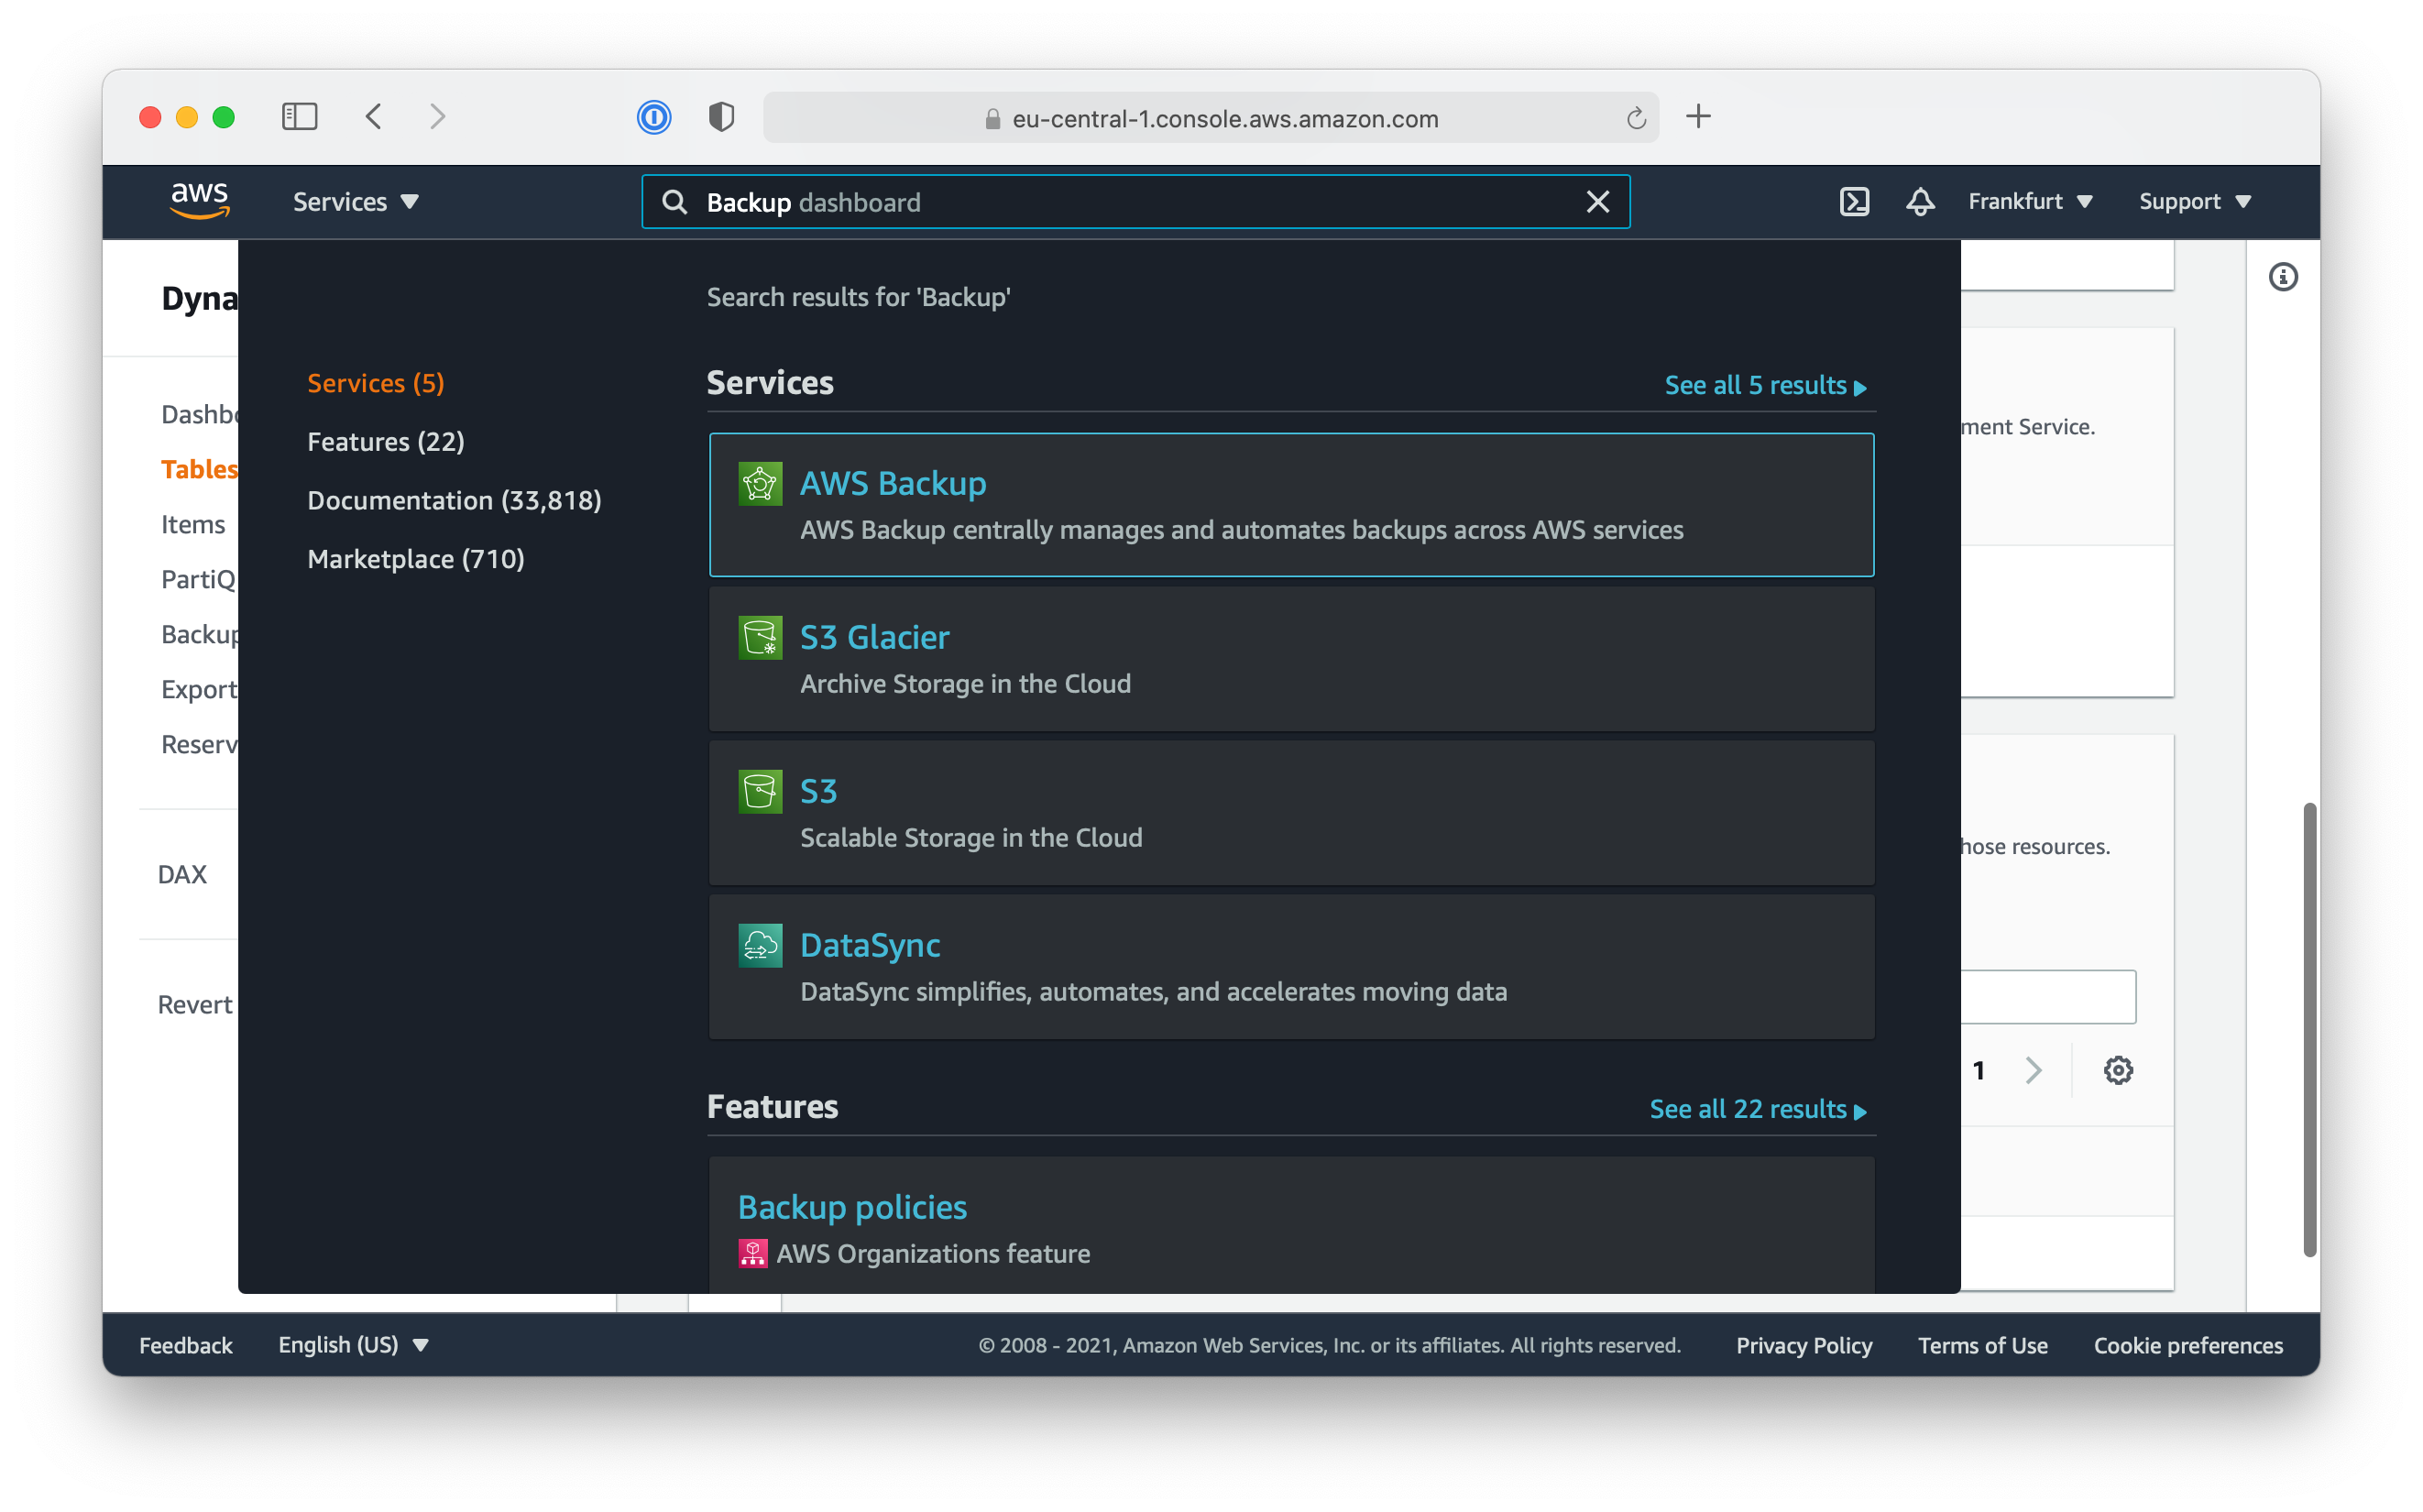Go forward with the browser forward arrow

[438, 117]
